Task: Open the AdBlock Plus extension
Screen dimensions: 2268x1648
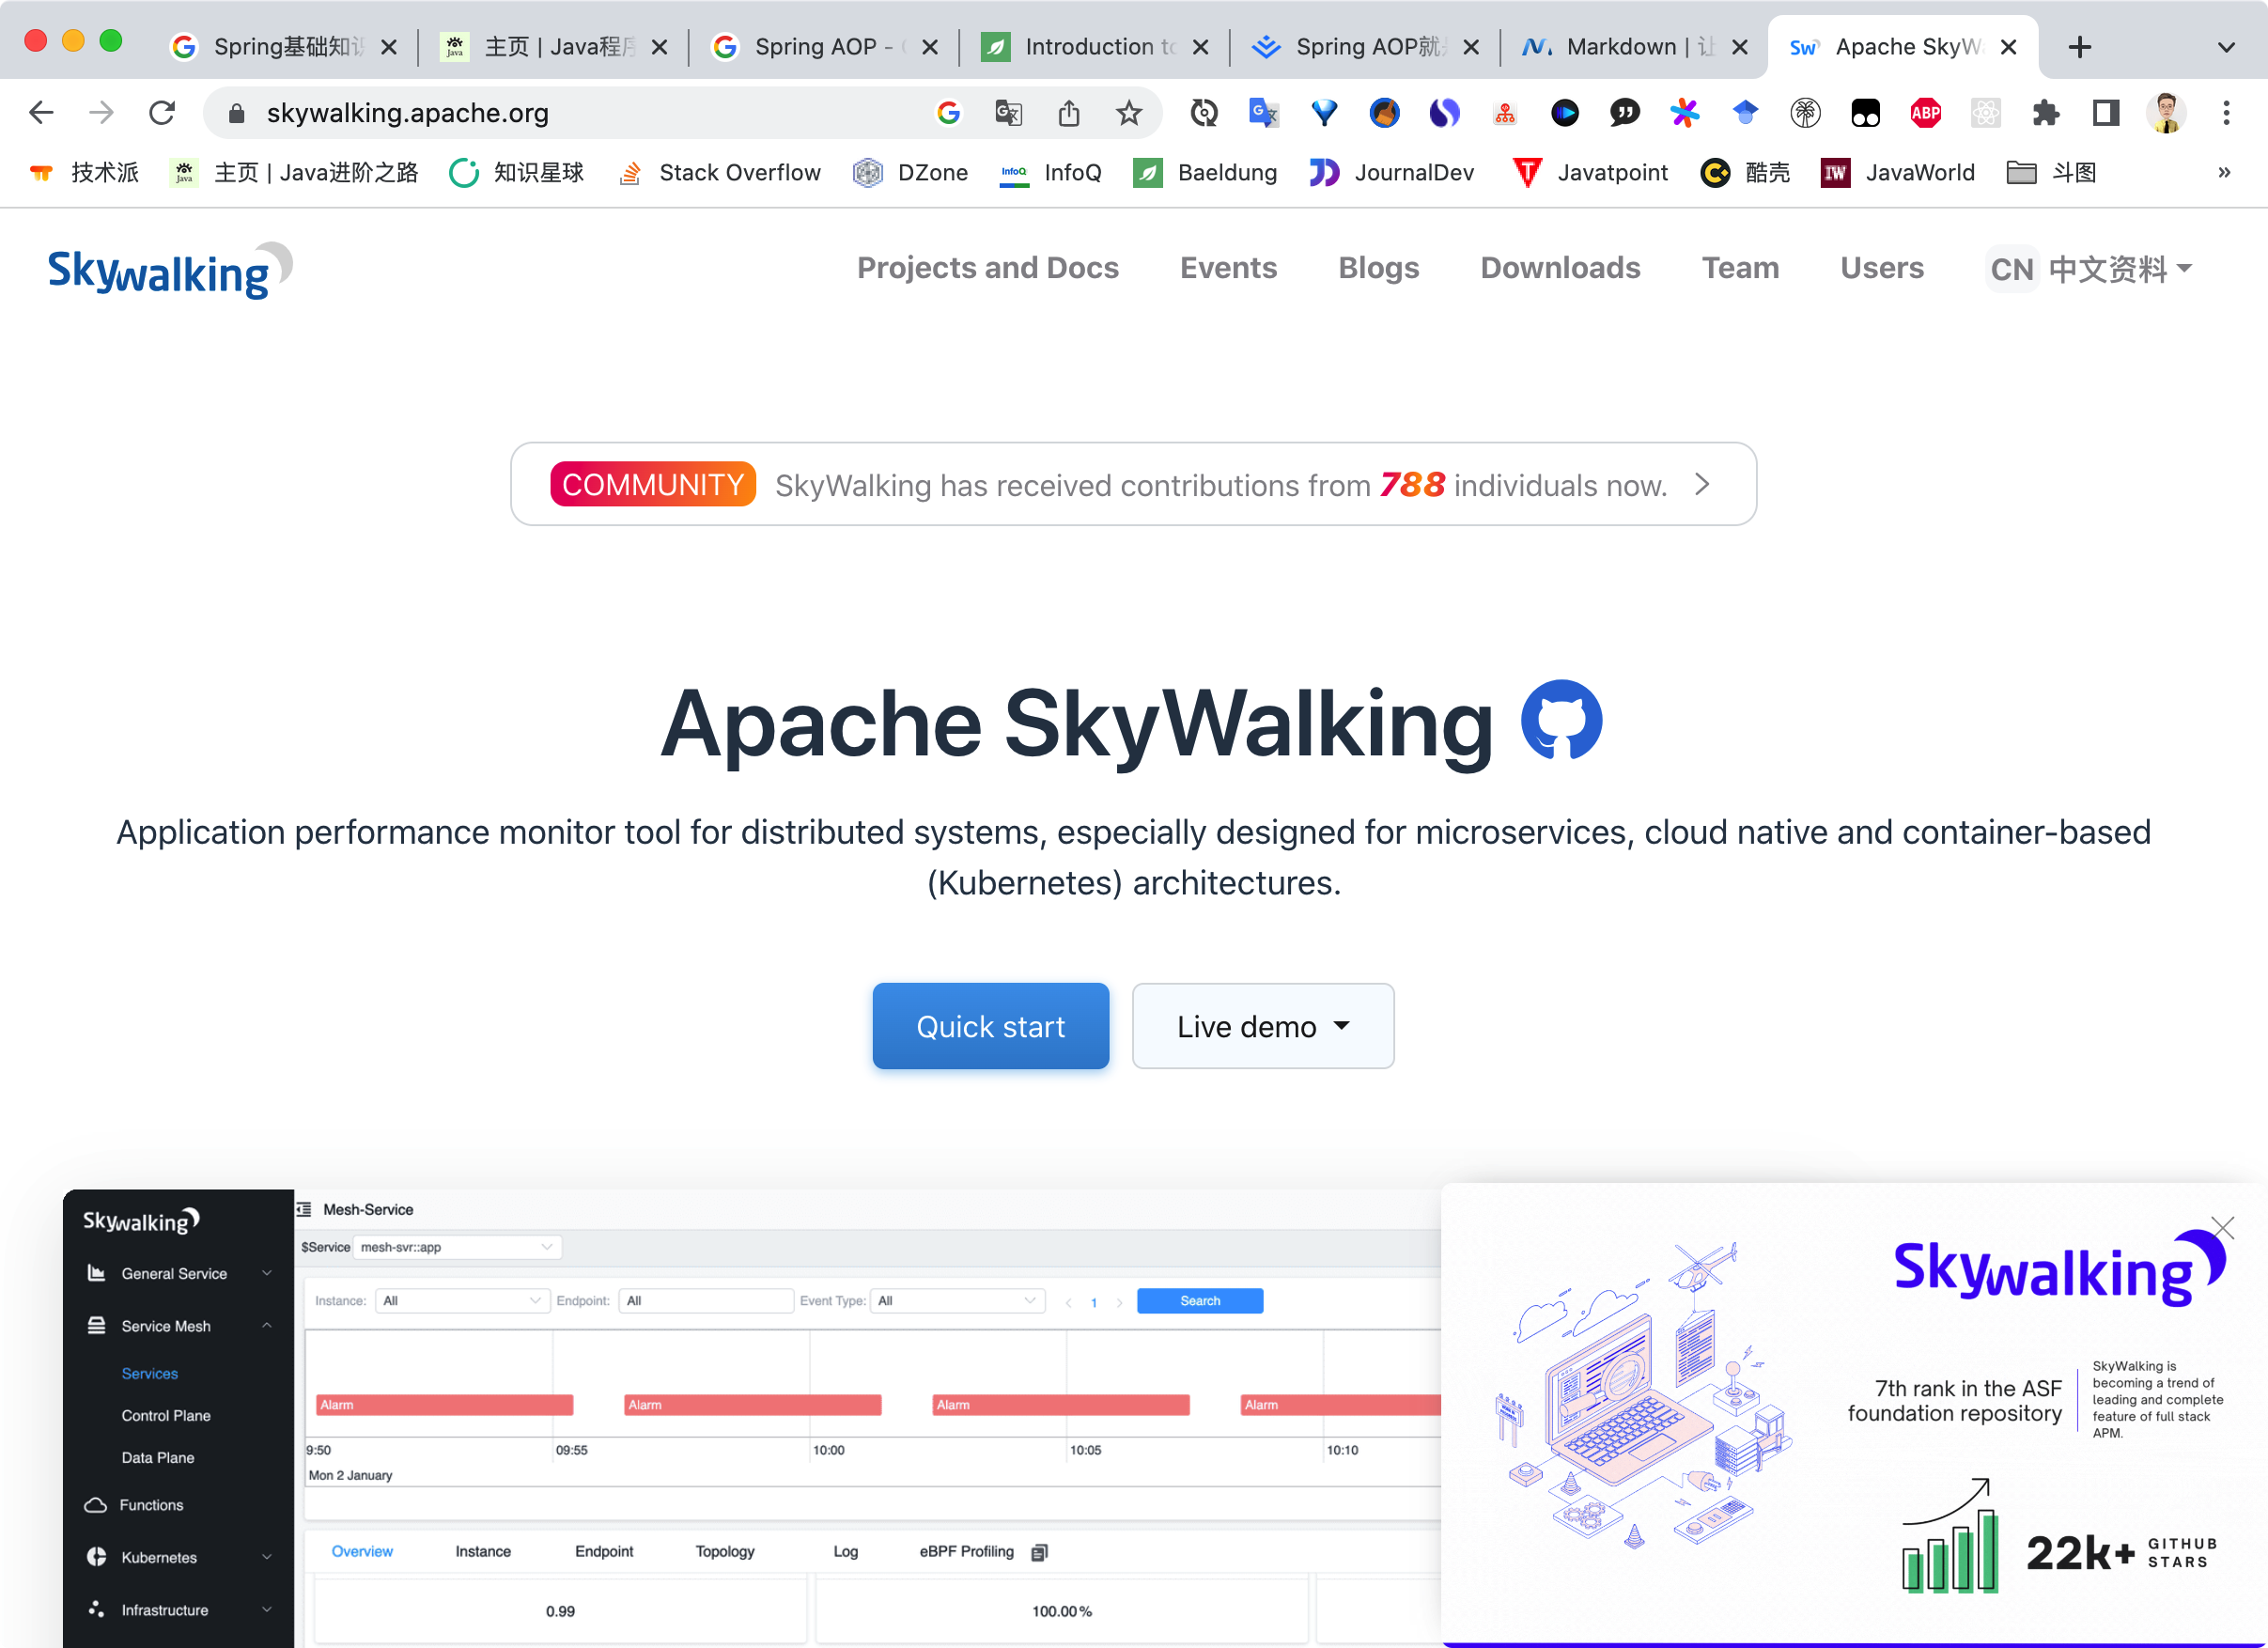Action: 1926,113
